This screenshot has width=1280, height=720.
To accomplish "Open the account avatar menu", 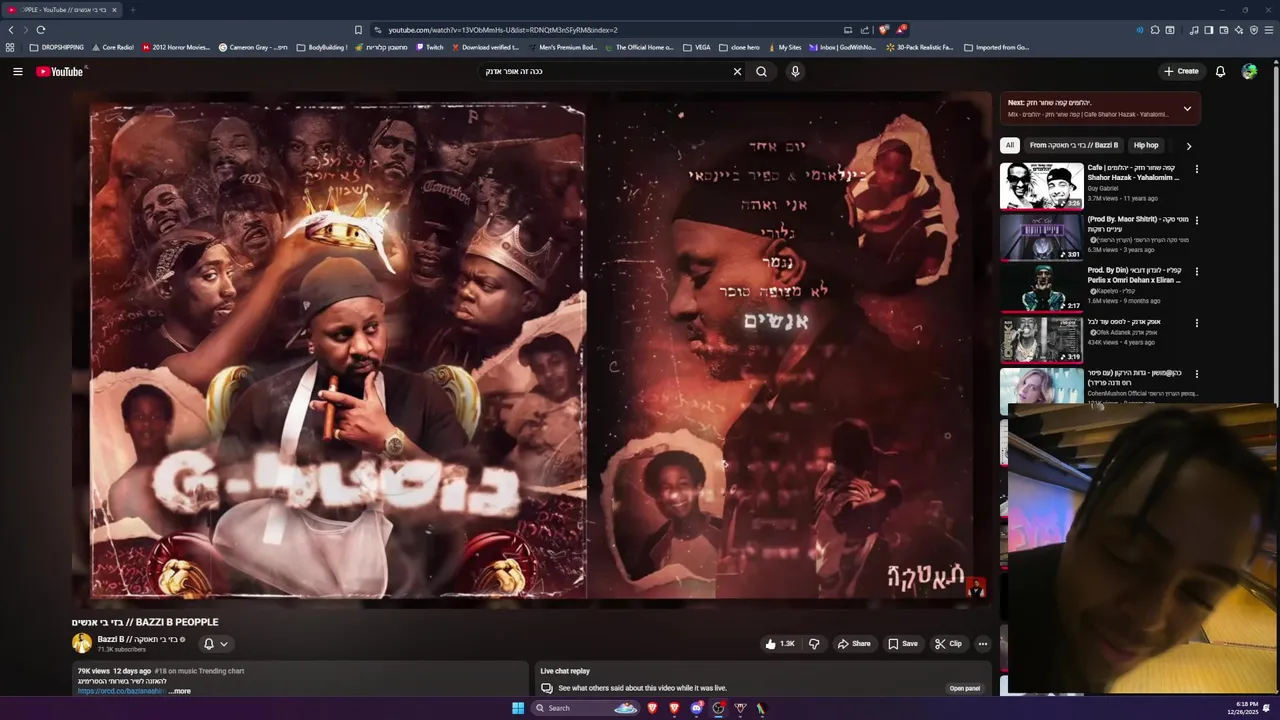I will tap(1249, 71).
